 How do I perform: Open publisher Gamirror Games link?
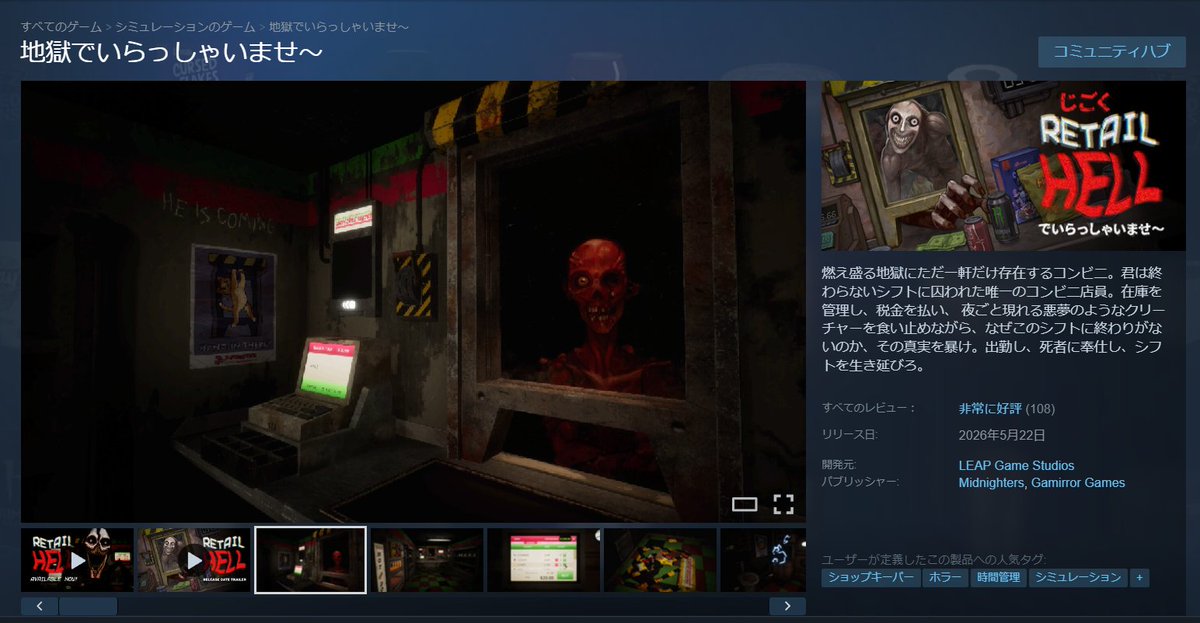pyautogui.click(x=1077, y=483)
